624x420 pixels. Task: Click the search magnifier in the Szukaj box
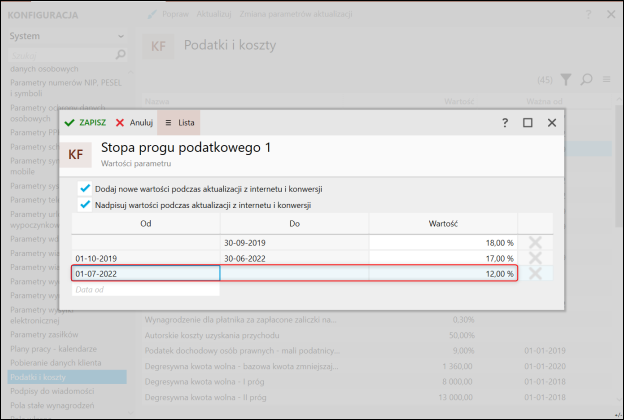point(120,55)
